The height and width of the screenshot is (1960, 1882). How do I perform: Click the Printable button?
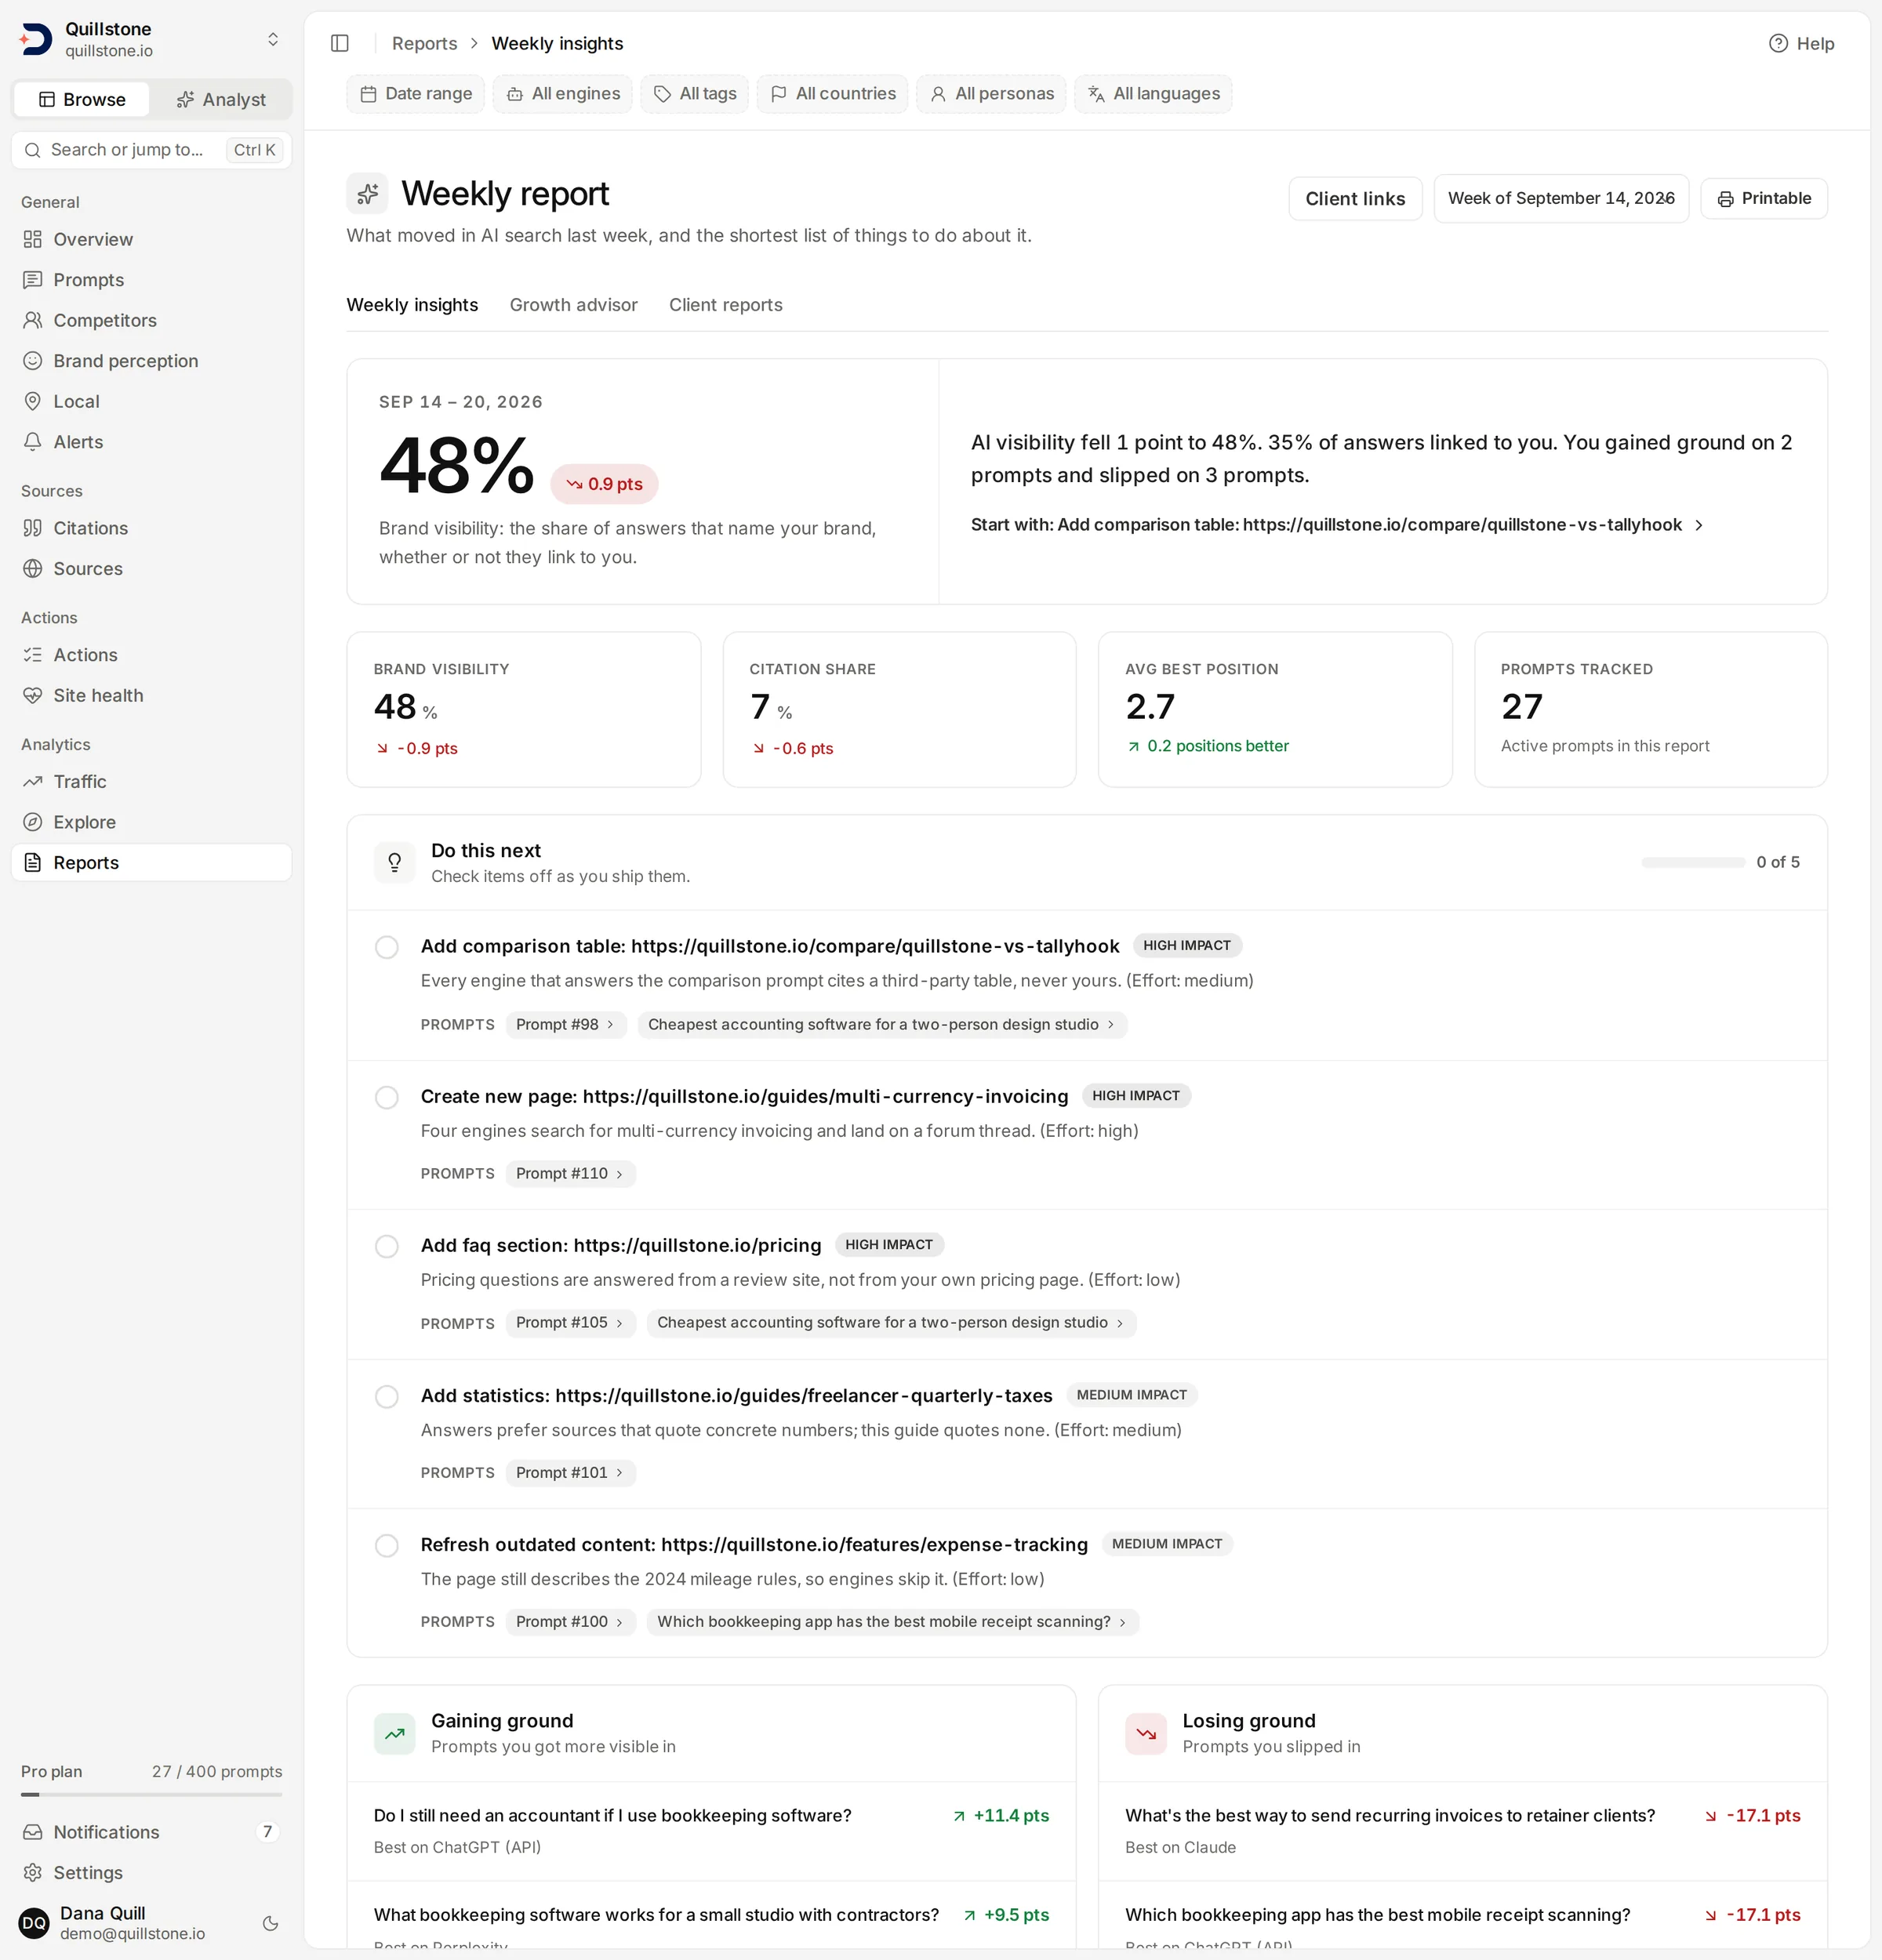1764,198
